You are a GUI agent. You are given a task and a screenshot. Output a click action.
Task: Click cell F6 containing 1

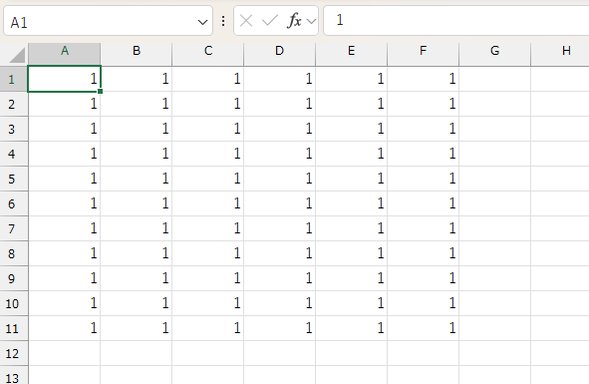pos(423,204)
